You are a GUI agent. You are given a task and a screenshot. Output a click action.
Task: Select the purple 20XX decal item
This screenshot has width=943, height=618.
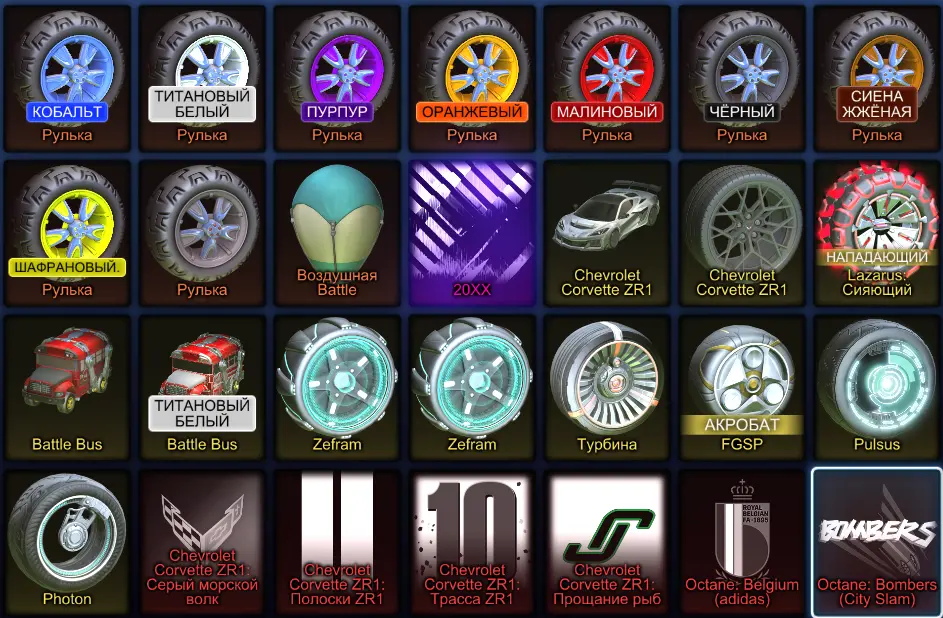coord(472,233)
